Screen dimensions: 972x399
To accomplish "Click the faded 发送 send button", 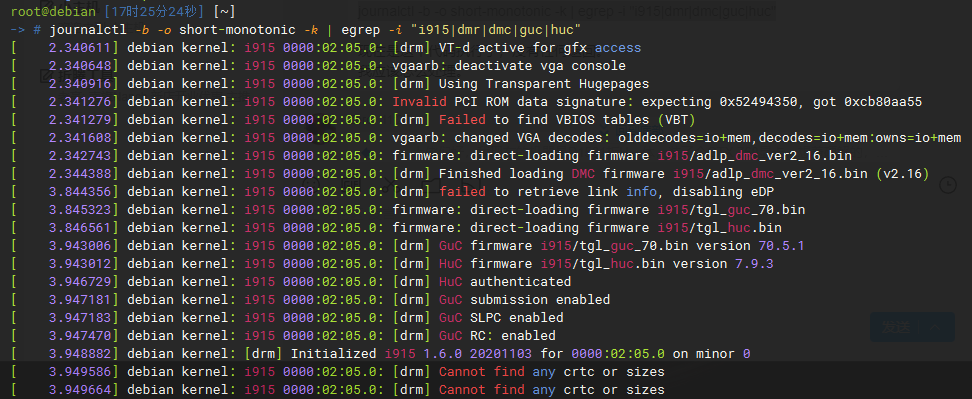I will tap(896, 327).
